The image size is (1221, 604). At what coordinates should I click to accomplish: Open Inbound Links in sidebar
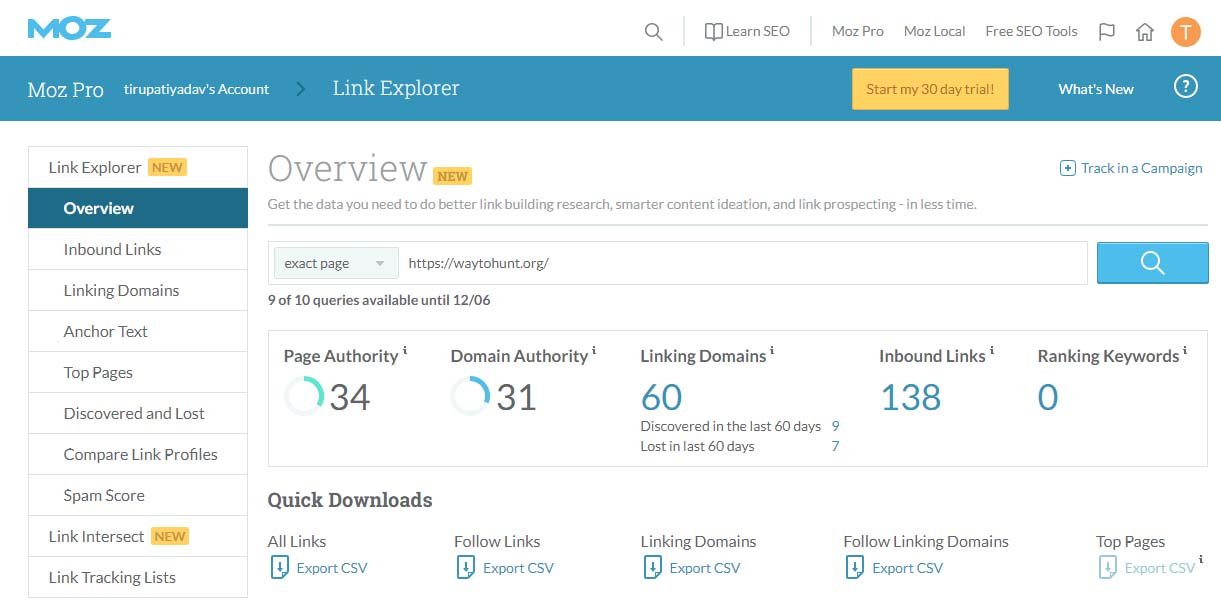point(138,249)
